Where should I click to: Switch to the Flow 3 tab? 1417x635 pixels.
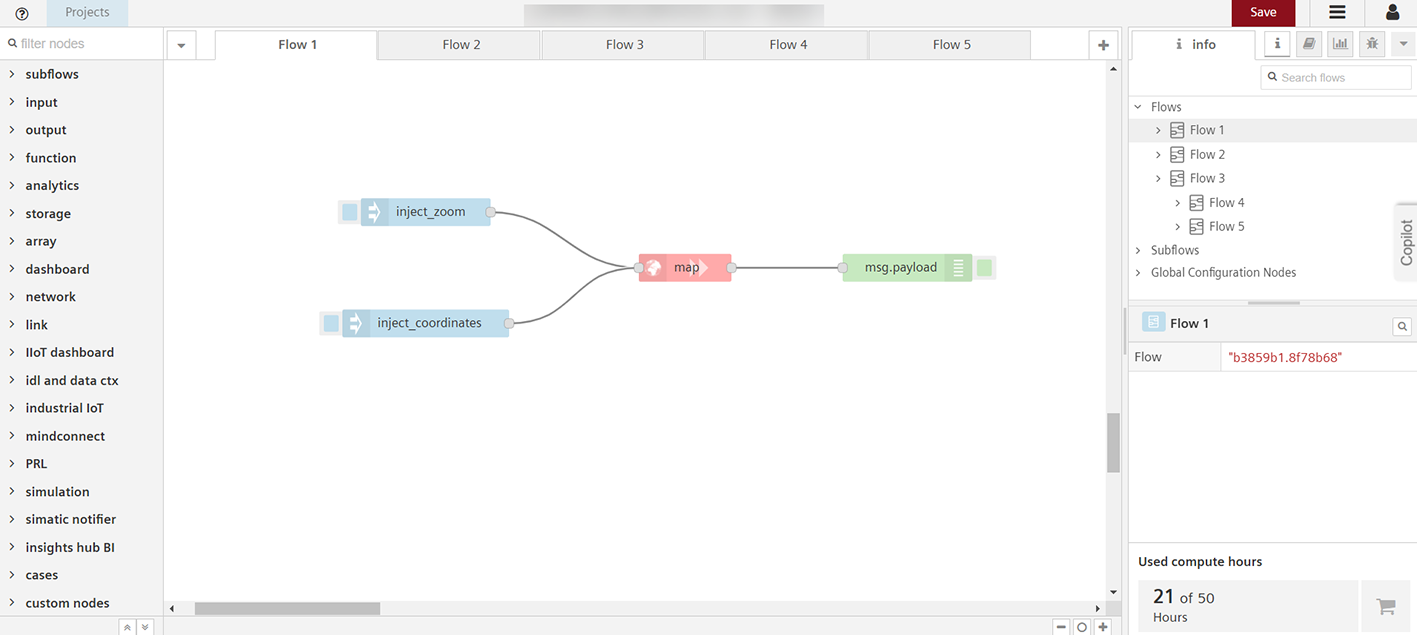[x=625, y=45]
